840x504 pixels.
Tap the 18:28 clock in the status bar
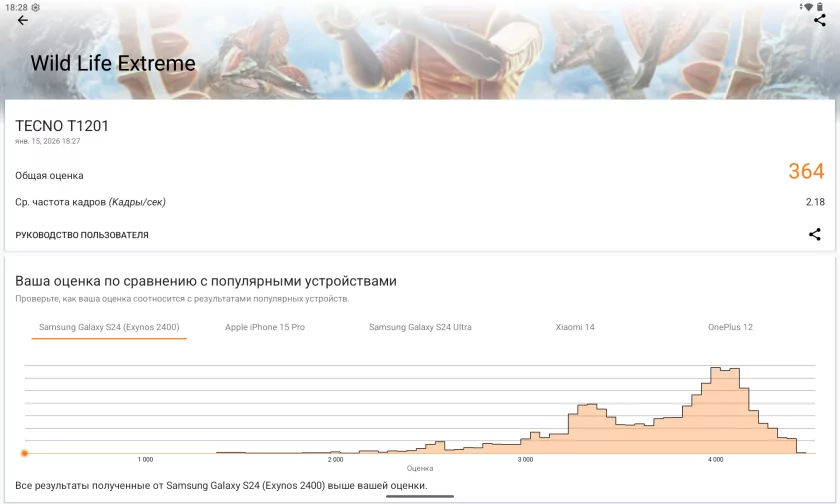point(16,7)
